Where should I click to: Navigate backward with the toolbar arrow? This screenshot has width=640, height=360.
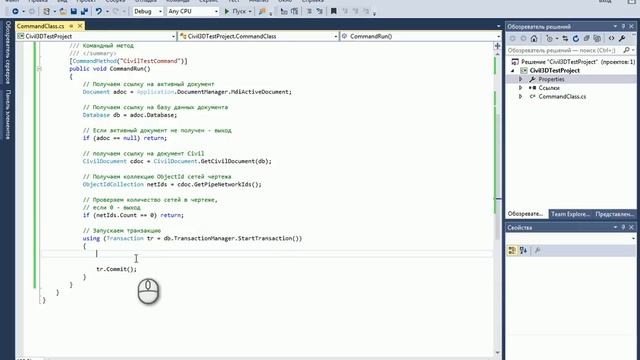click(x=15, y=11)
